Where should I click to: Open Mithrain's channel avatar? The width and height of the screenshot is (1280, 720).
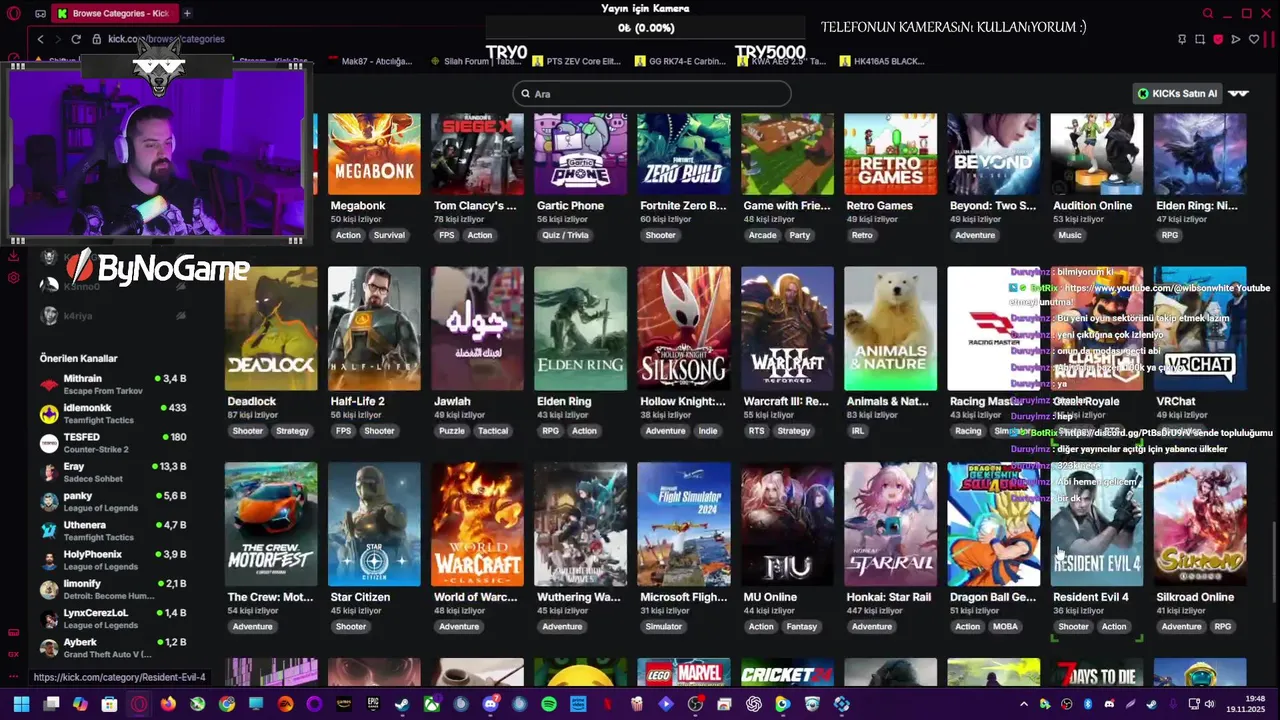[x=49, y=385]
